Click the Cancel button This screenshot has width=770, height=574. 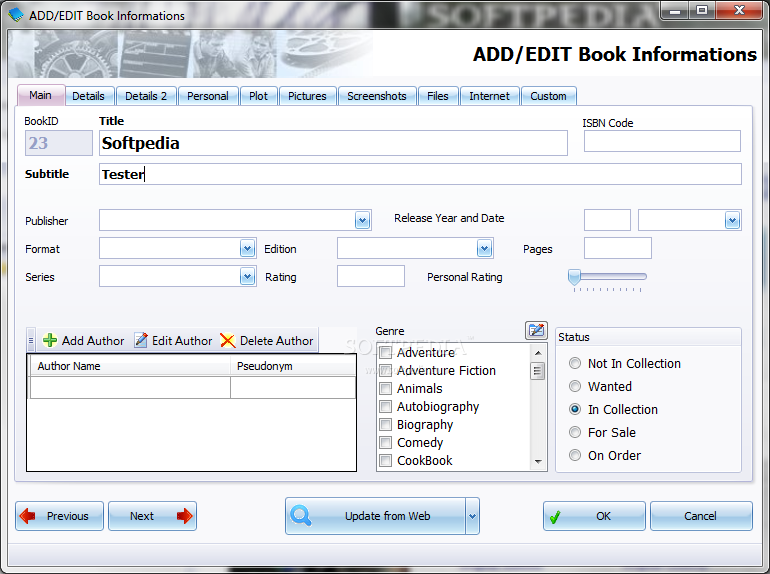click(701, 516)
